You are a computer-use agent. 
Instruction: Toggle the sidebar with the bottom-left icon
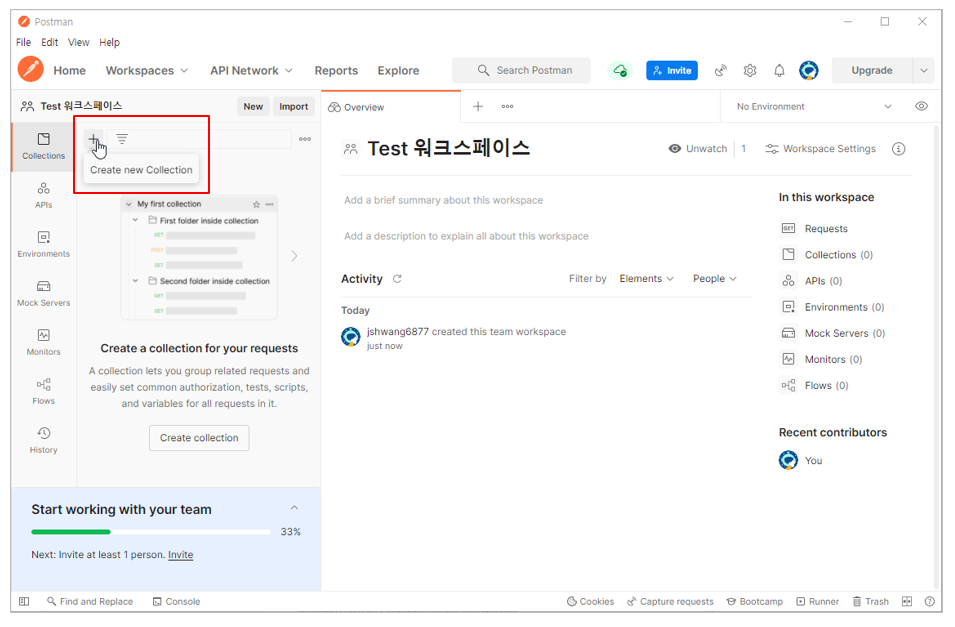coord(24,602)
